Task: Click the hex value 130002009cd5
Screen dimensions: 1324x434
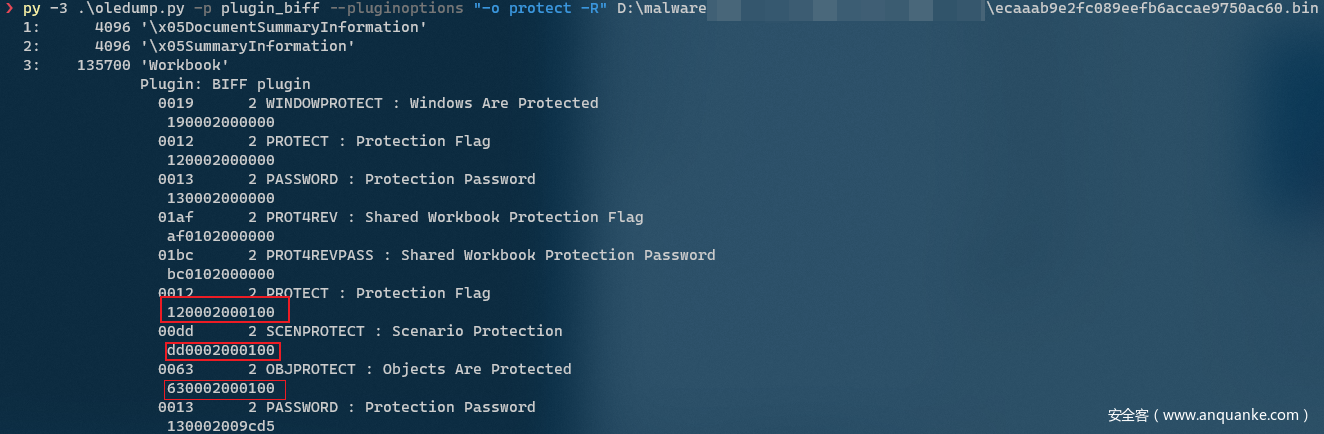Action: (221, 426)
